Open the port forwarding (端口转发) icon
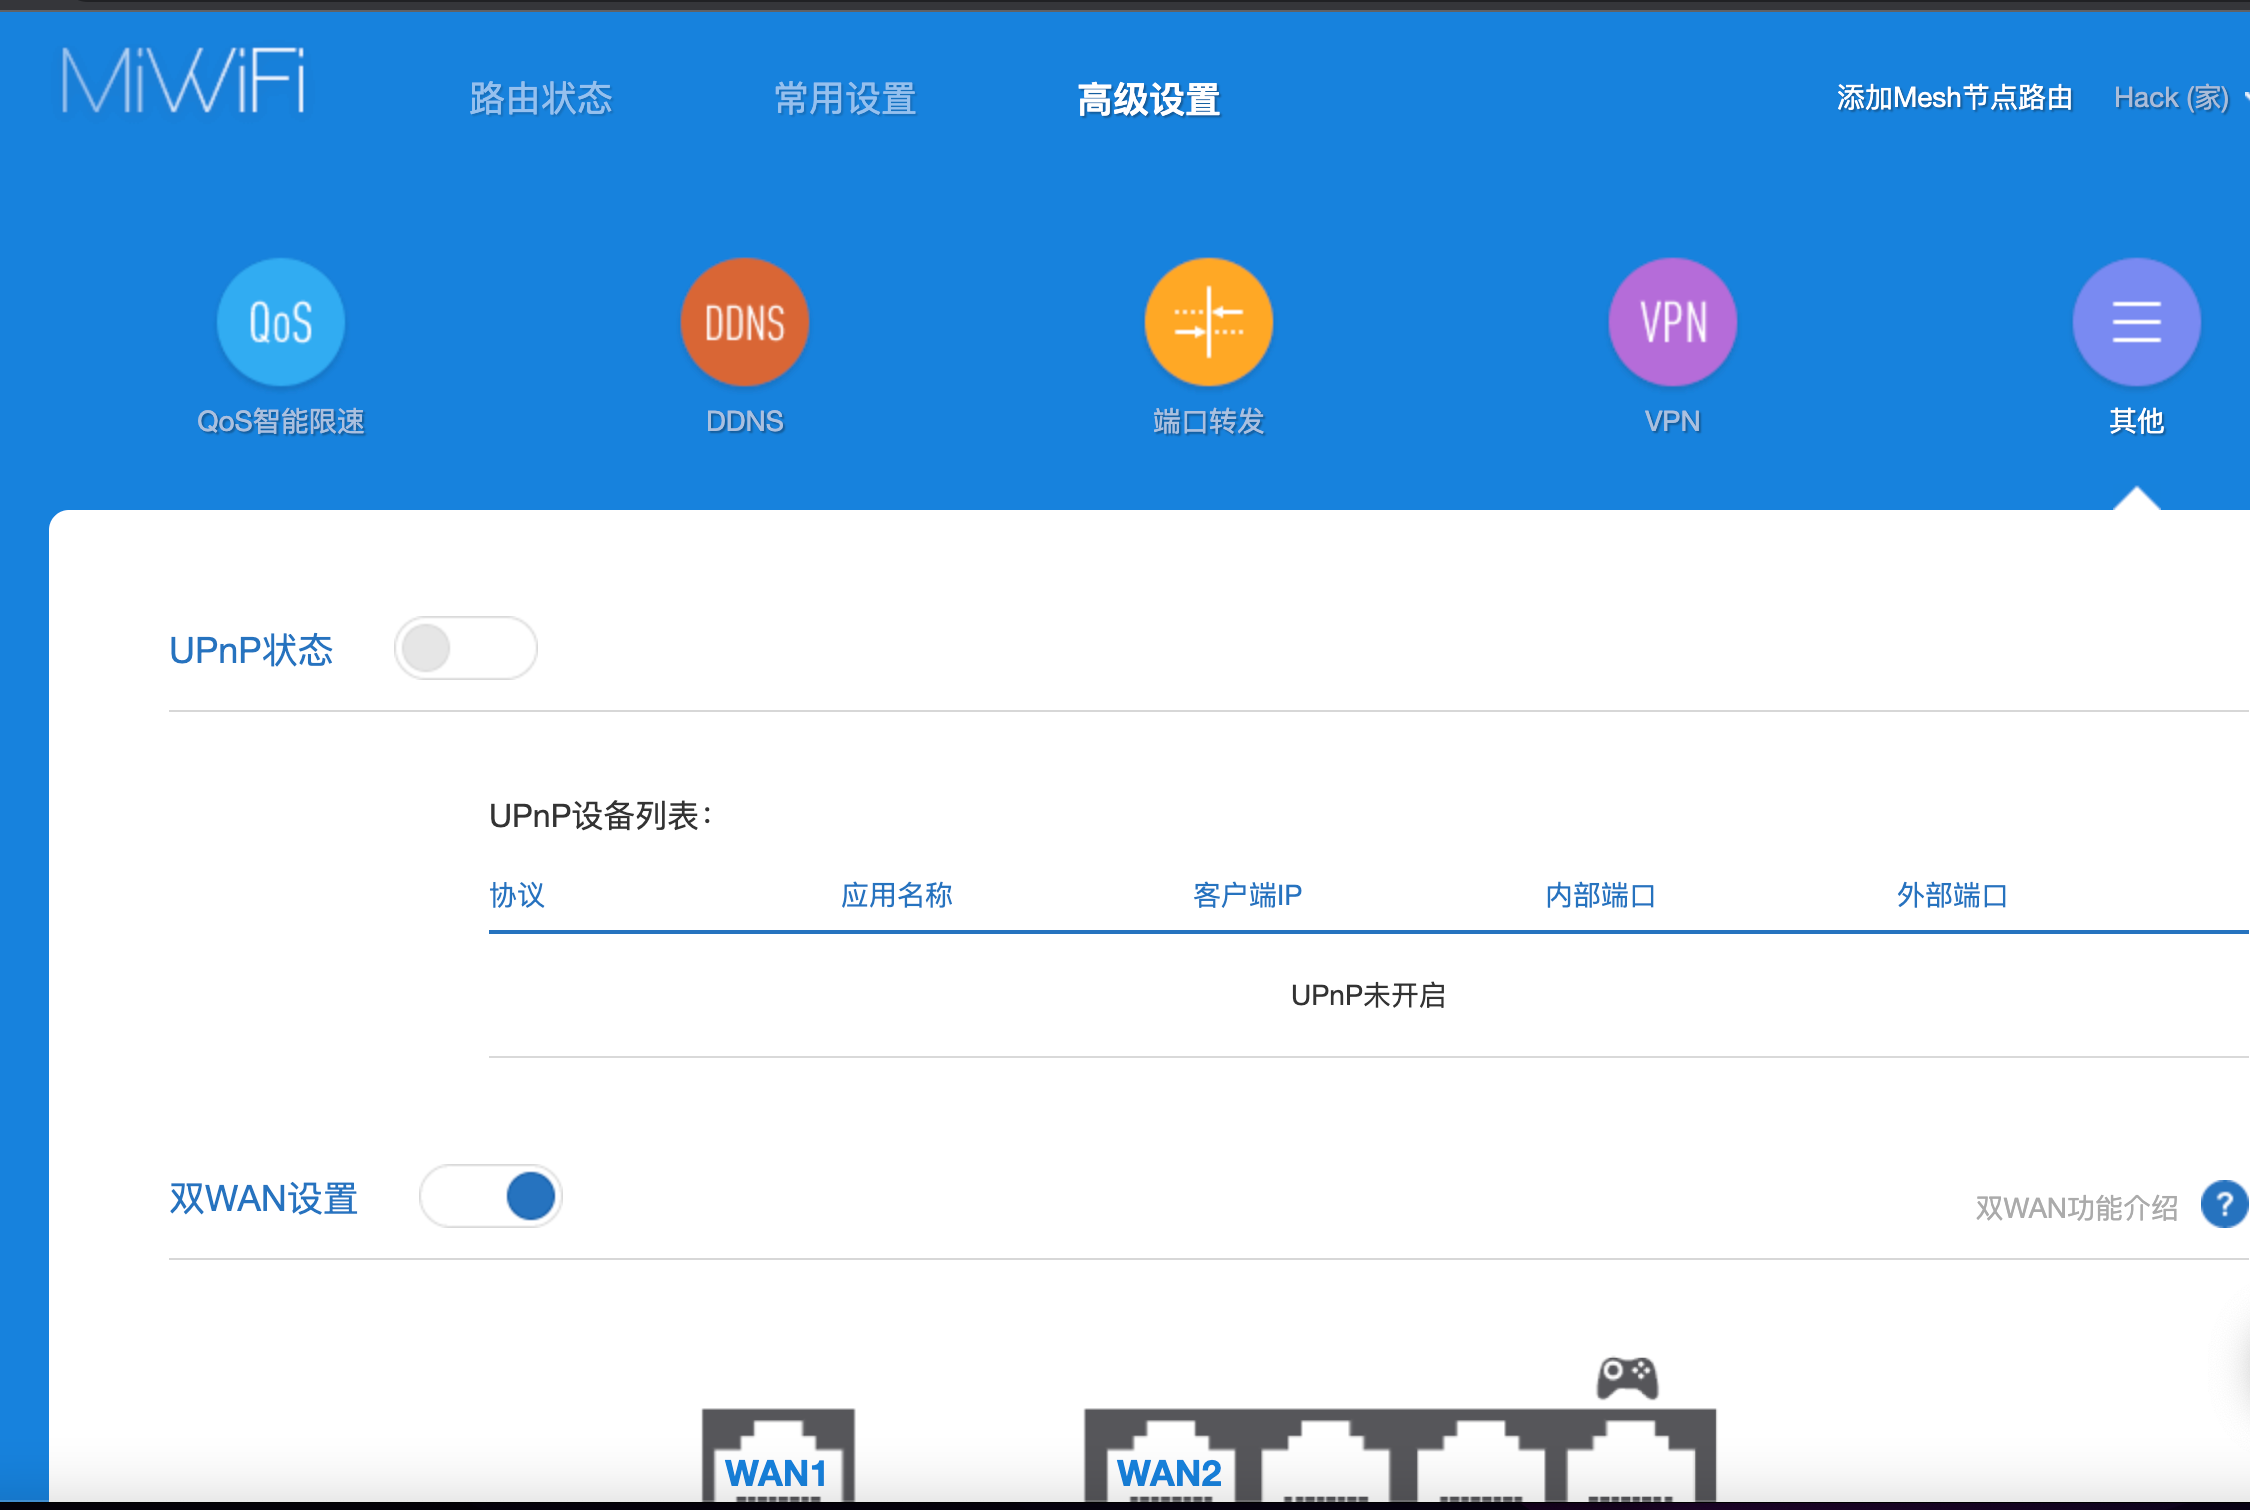 tap(1208, 322)
